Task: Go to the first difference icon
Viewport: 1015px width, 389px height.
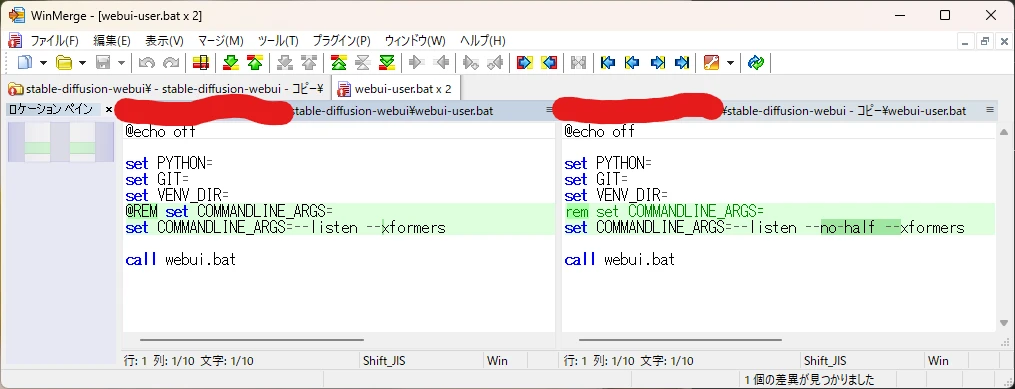Action: click(x=338, y=63)
